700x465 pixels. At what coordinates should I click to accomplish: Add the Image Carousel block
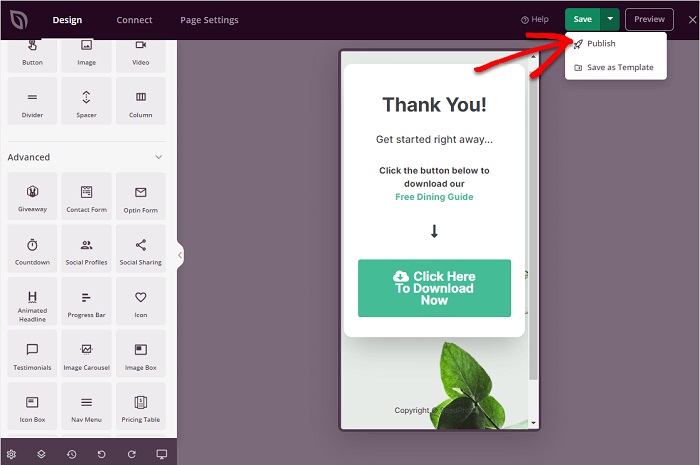click(x=87, y=354)
